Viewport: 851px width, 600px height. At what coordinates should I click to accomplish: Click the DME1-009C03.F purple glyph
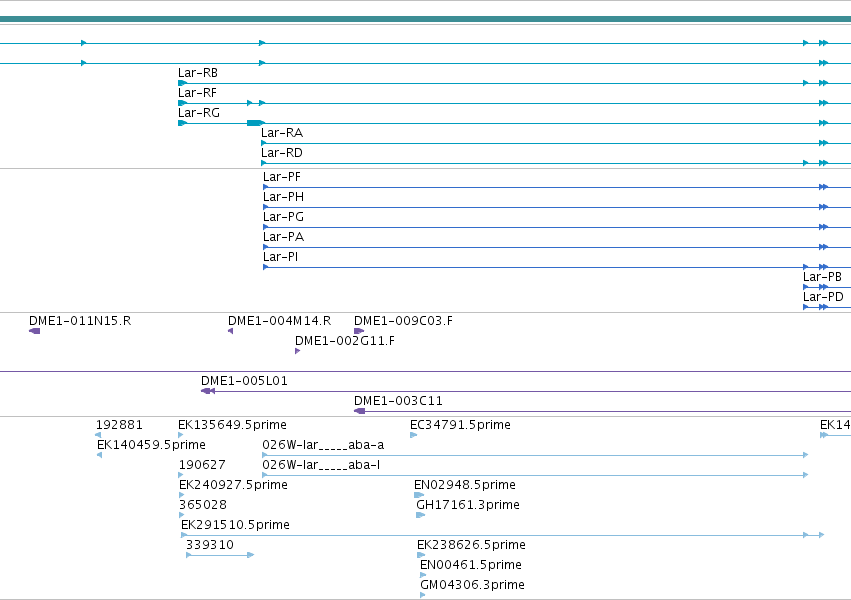point(359,331)
